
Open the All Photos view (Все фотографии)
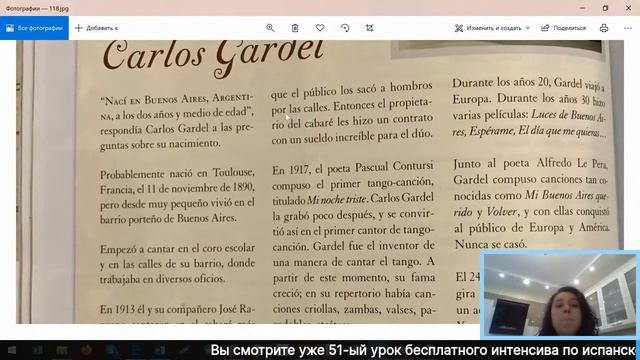pos(34,28)
